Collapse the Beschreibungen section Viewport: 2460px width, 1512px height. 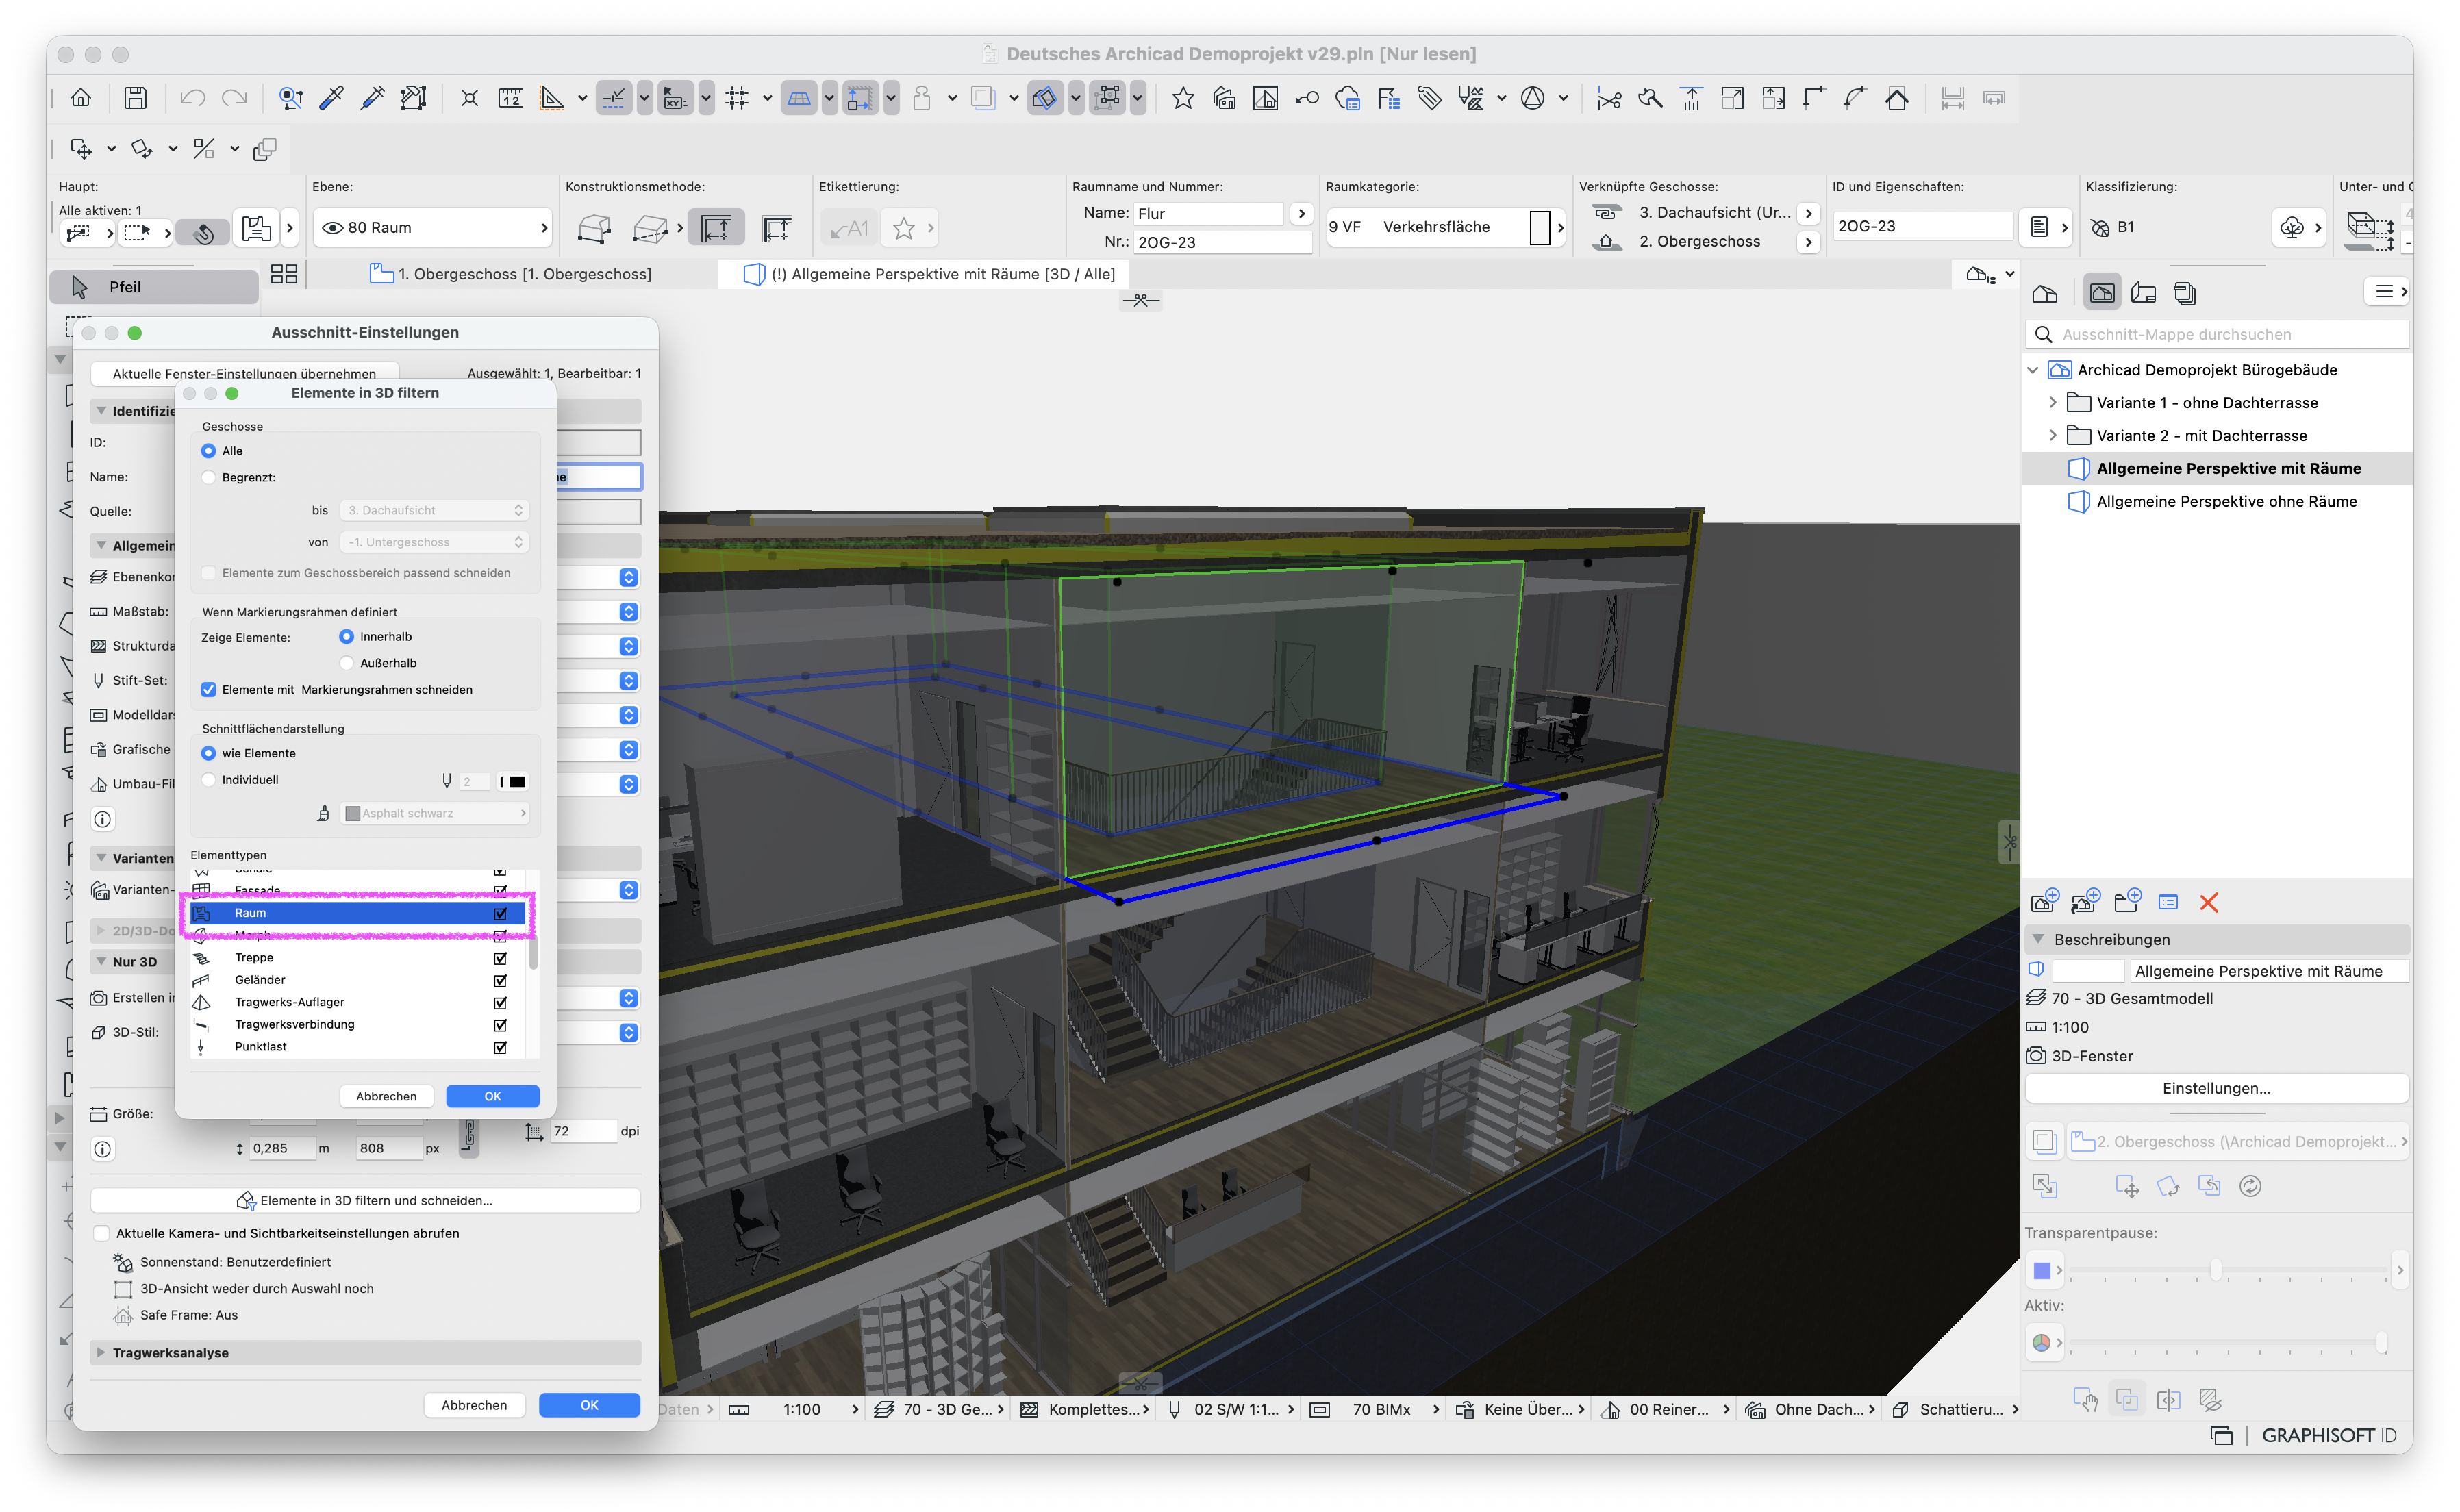(x=2038, y=939)
